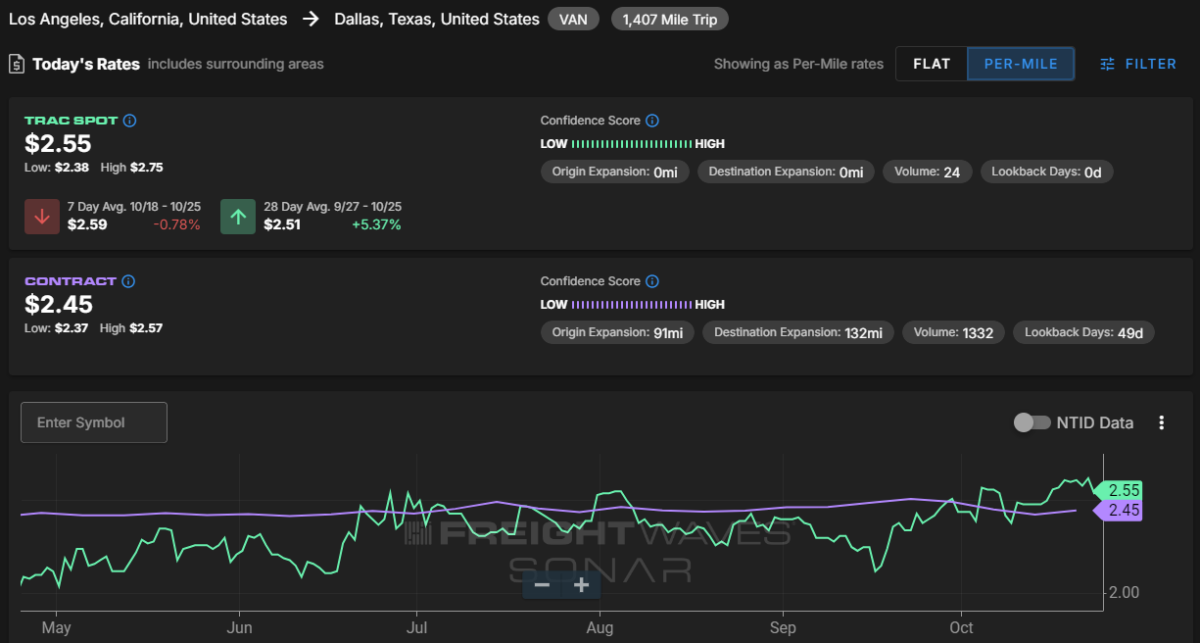Click info icon beside contract Confidence Score
Viewport: 1200px width, 643px height.
[652, 282]
